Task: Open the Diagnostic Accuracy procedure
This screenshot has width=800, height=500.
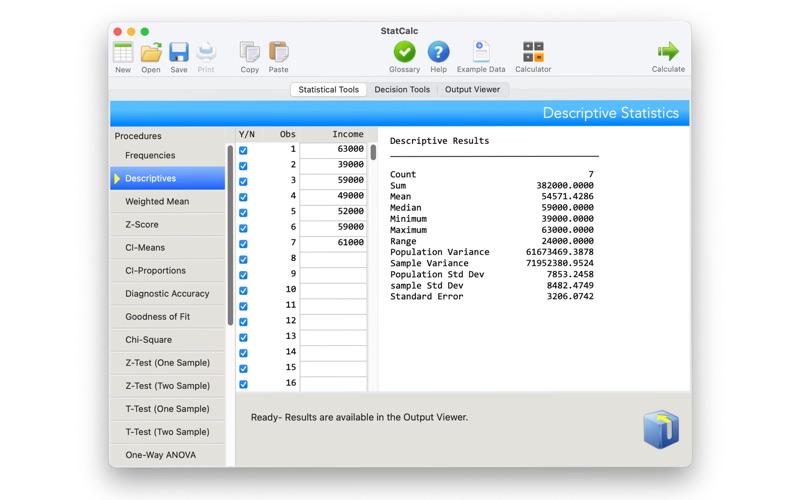Action: coord(167,293)
